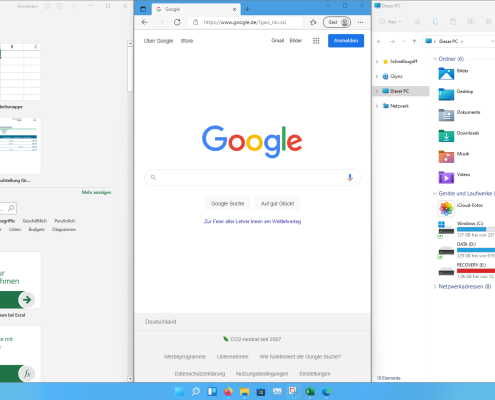
Task: Open a new Edge tab
Action: tap(247, 9)
